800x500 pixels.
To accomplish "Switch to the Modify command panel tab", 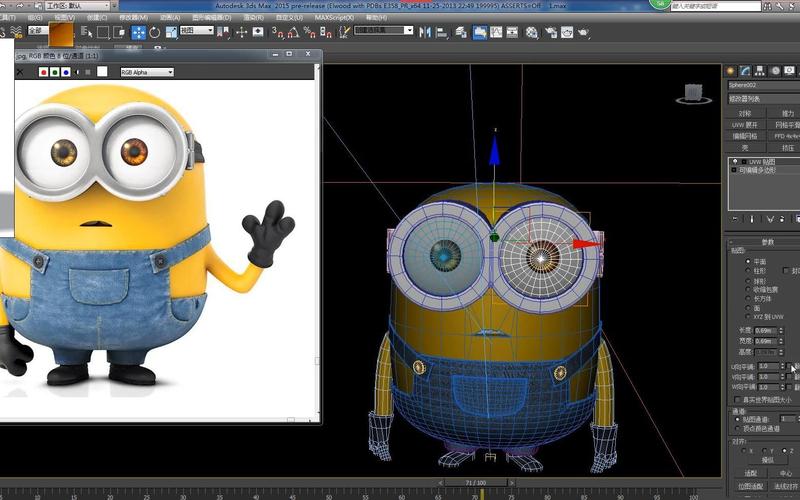I will (745, 71).
